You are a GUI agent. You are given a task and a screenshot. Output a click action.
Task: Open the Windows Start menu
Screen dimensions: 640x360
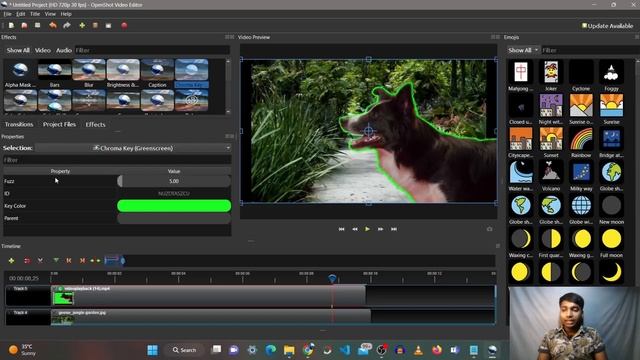(x=153, y=350)
